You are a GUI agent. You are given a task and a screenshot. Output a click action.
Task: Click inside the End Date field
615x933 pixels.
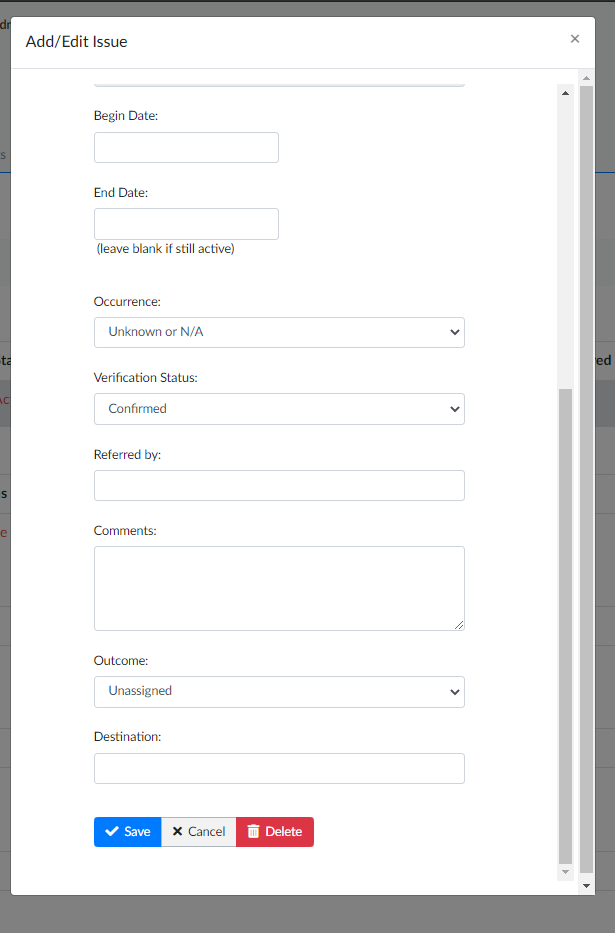(186, 223)
